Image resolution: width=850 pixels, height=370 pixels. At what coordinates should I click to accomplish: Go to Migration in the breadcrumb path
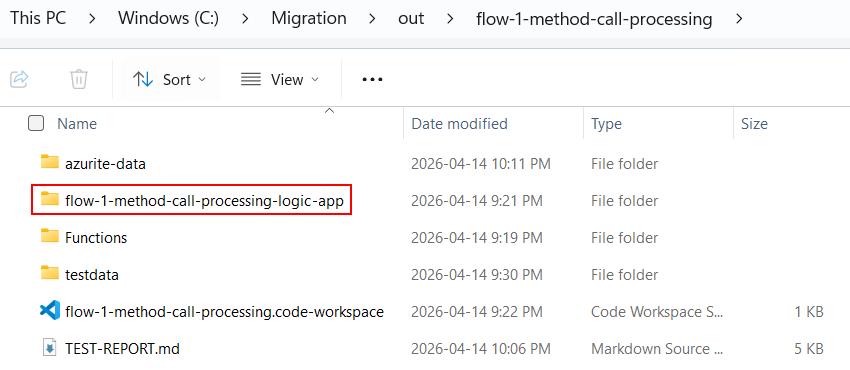pos(309,18)
